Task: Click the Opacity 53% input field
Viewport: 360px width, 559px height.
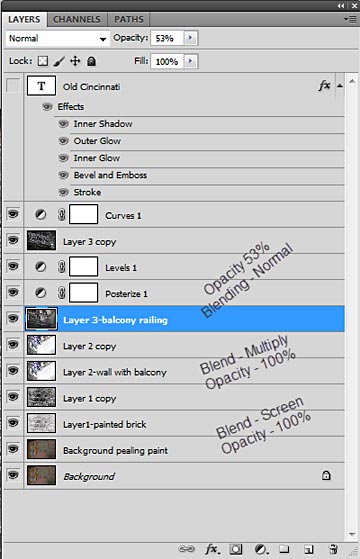Action: [167, 38]
